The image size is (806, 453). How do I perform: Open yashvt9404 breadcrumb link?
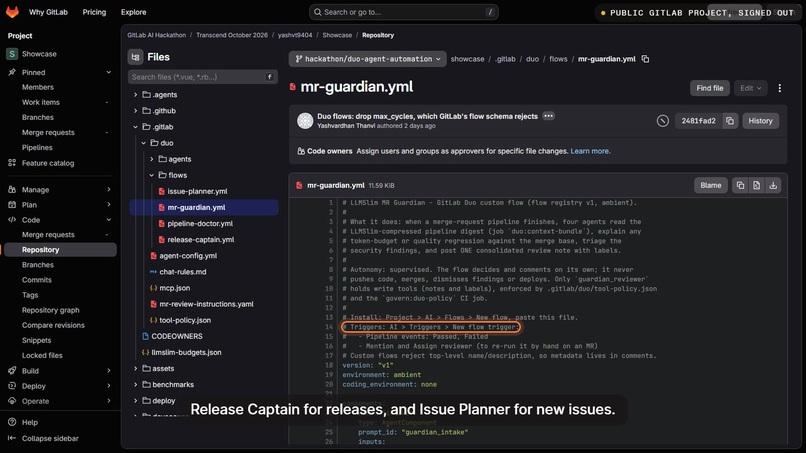(x=295, y=35)
